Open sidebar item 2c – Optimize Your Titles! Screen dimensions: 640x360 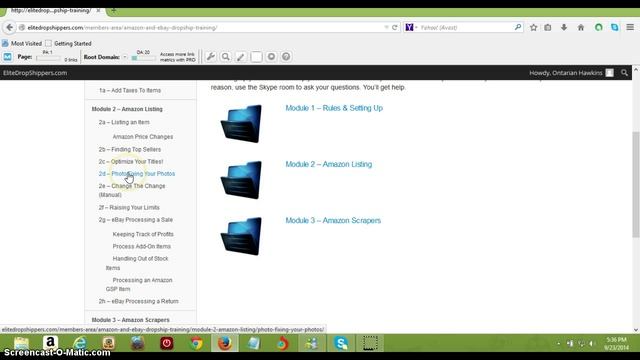pos(131,162)
